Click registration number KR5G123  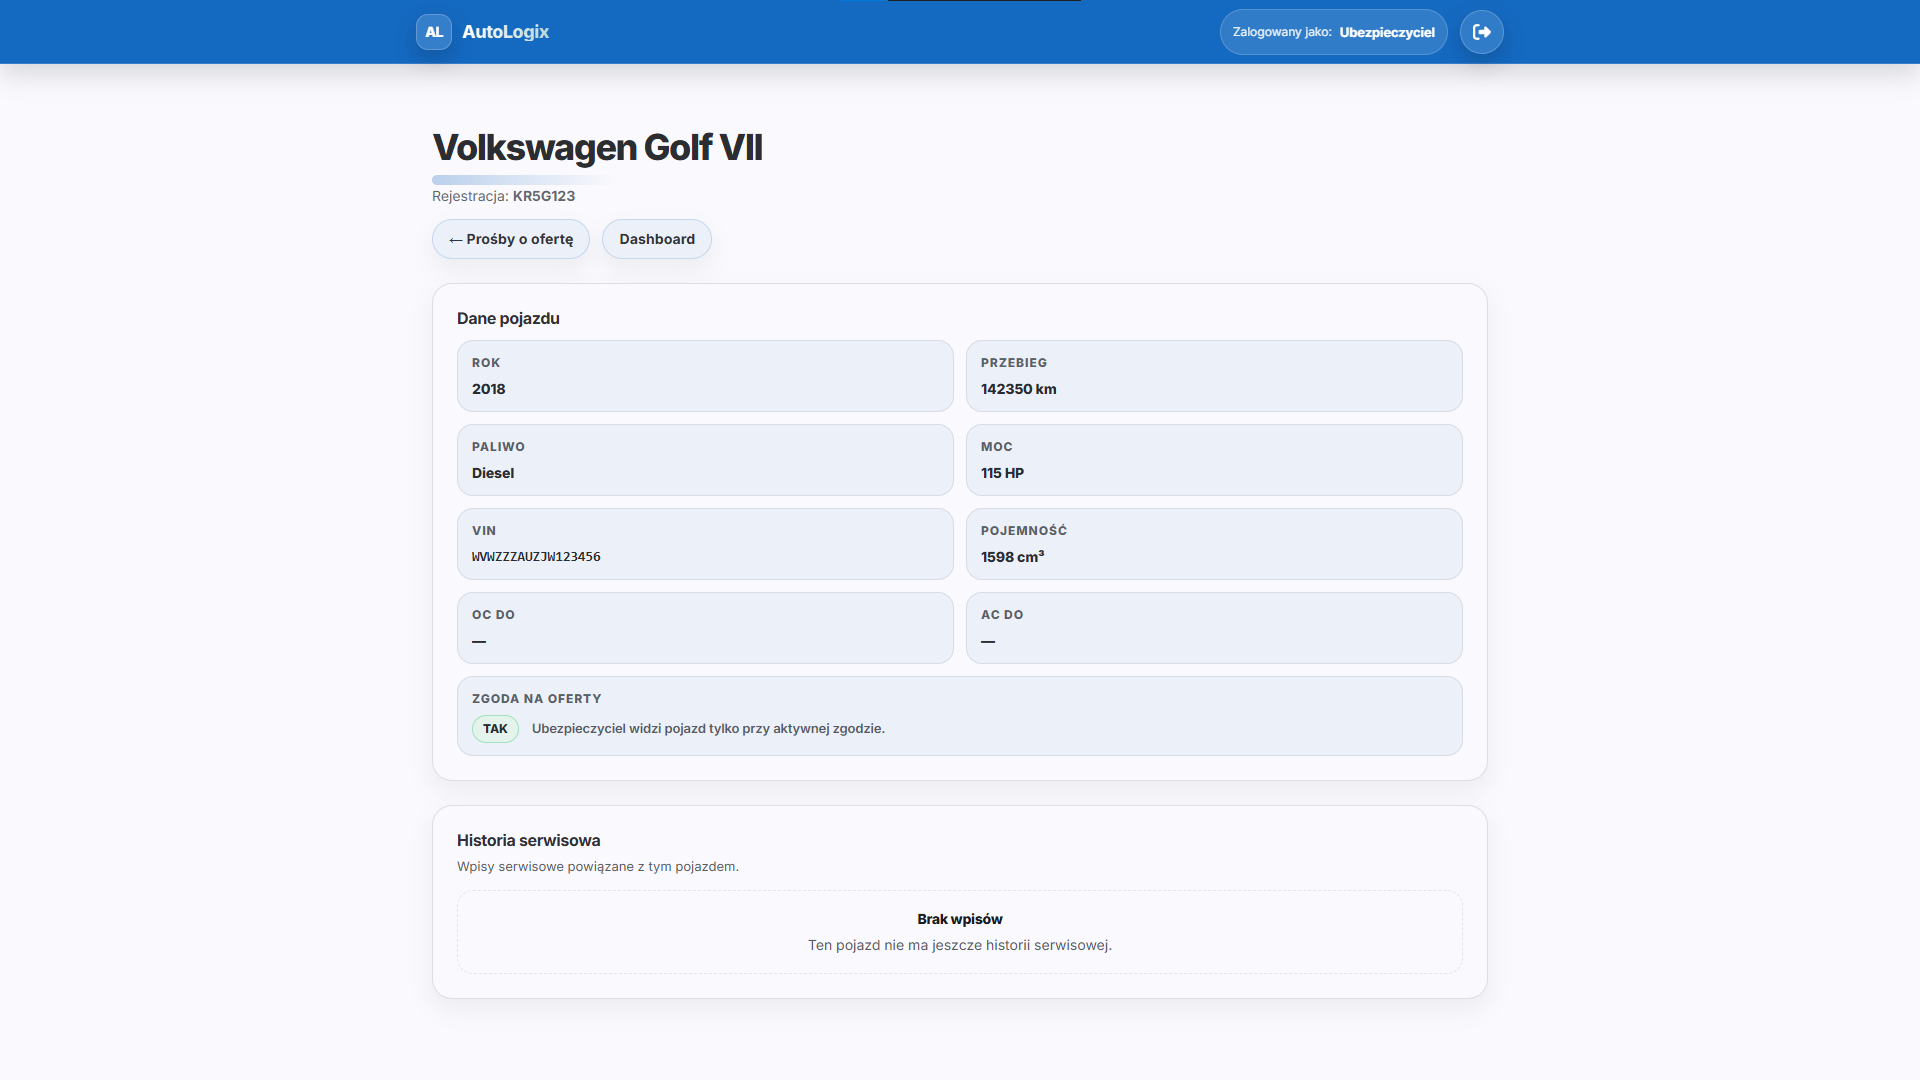[544, 196]
